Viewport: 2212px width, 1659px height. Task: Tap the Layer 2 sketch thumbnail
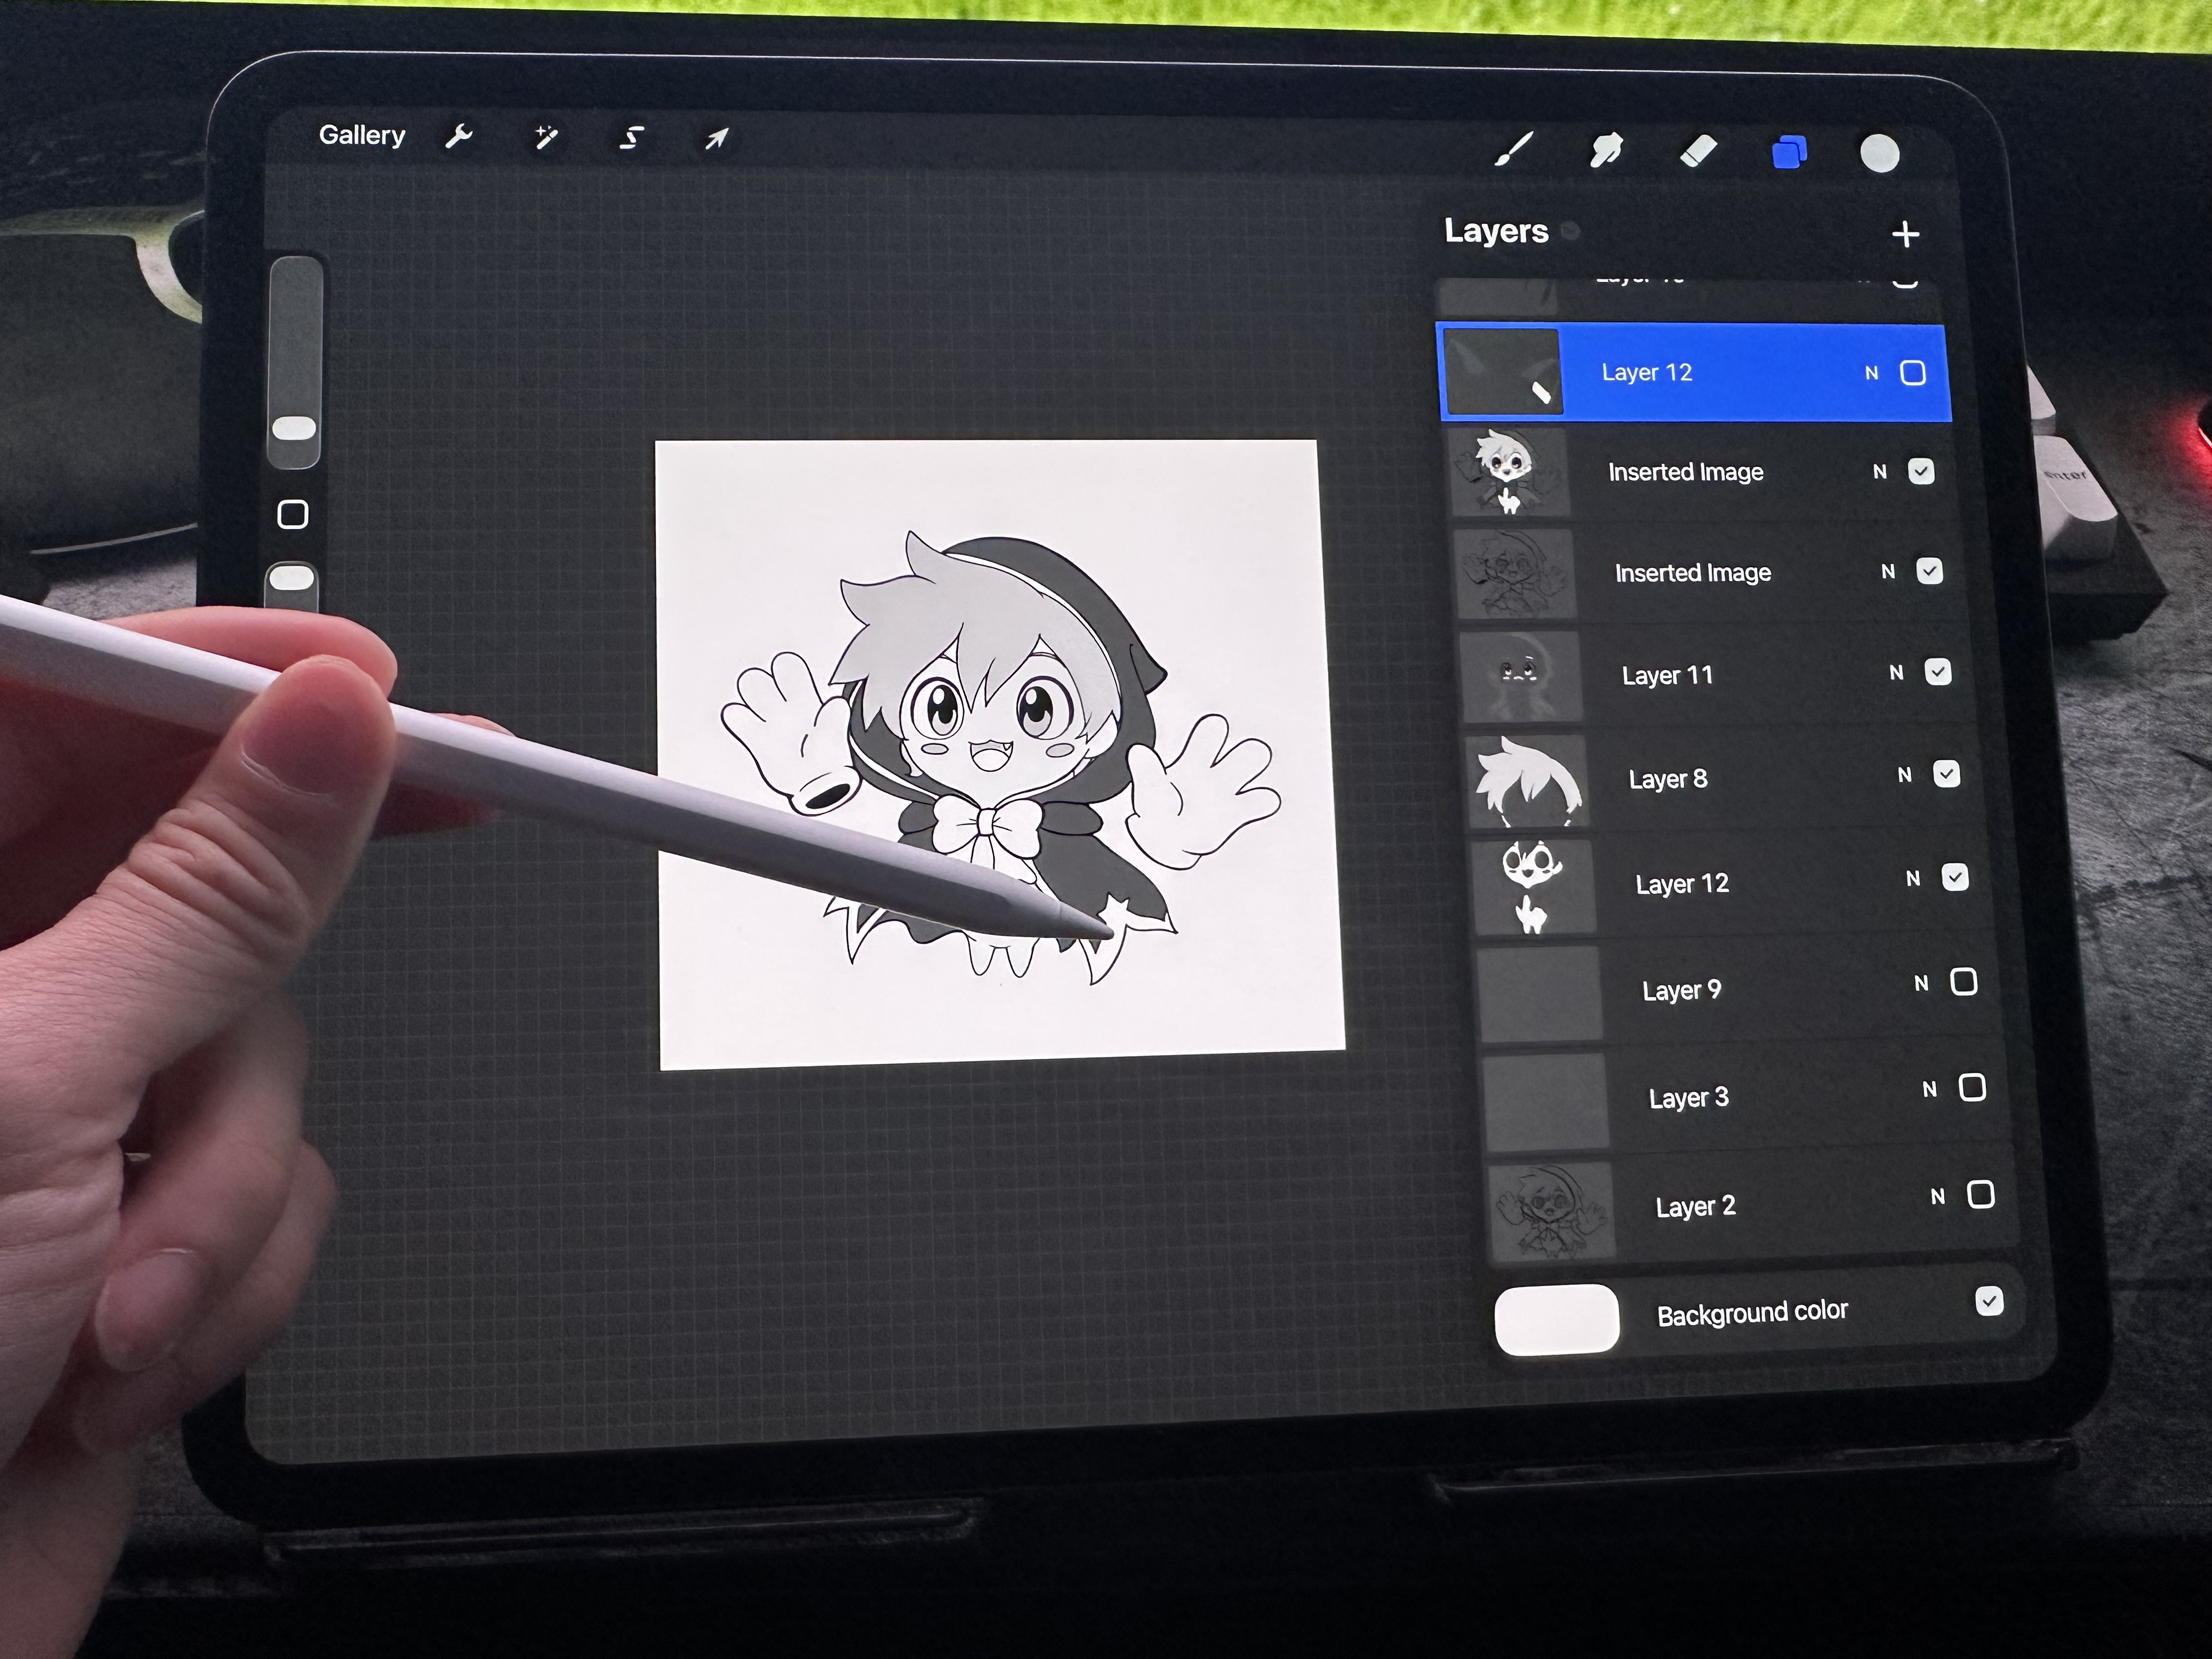1553,1210
